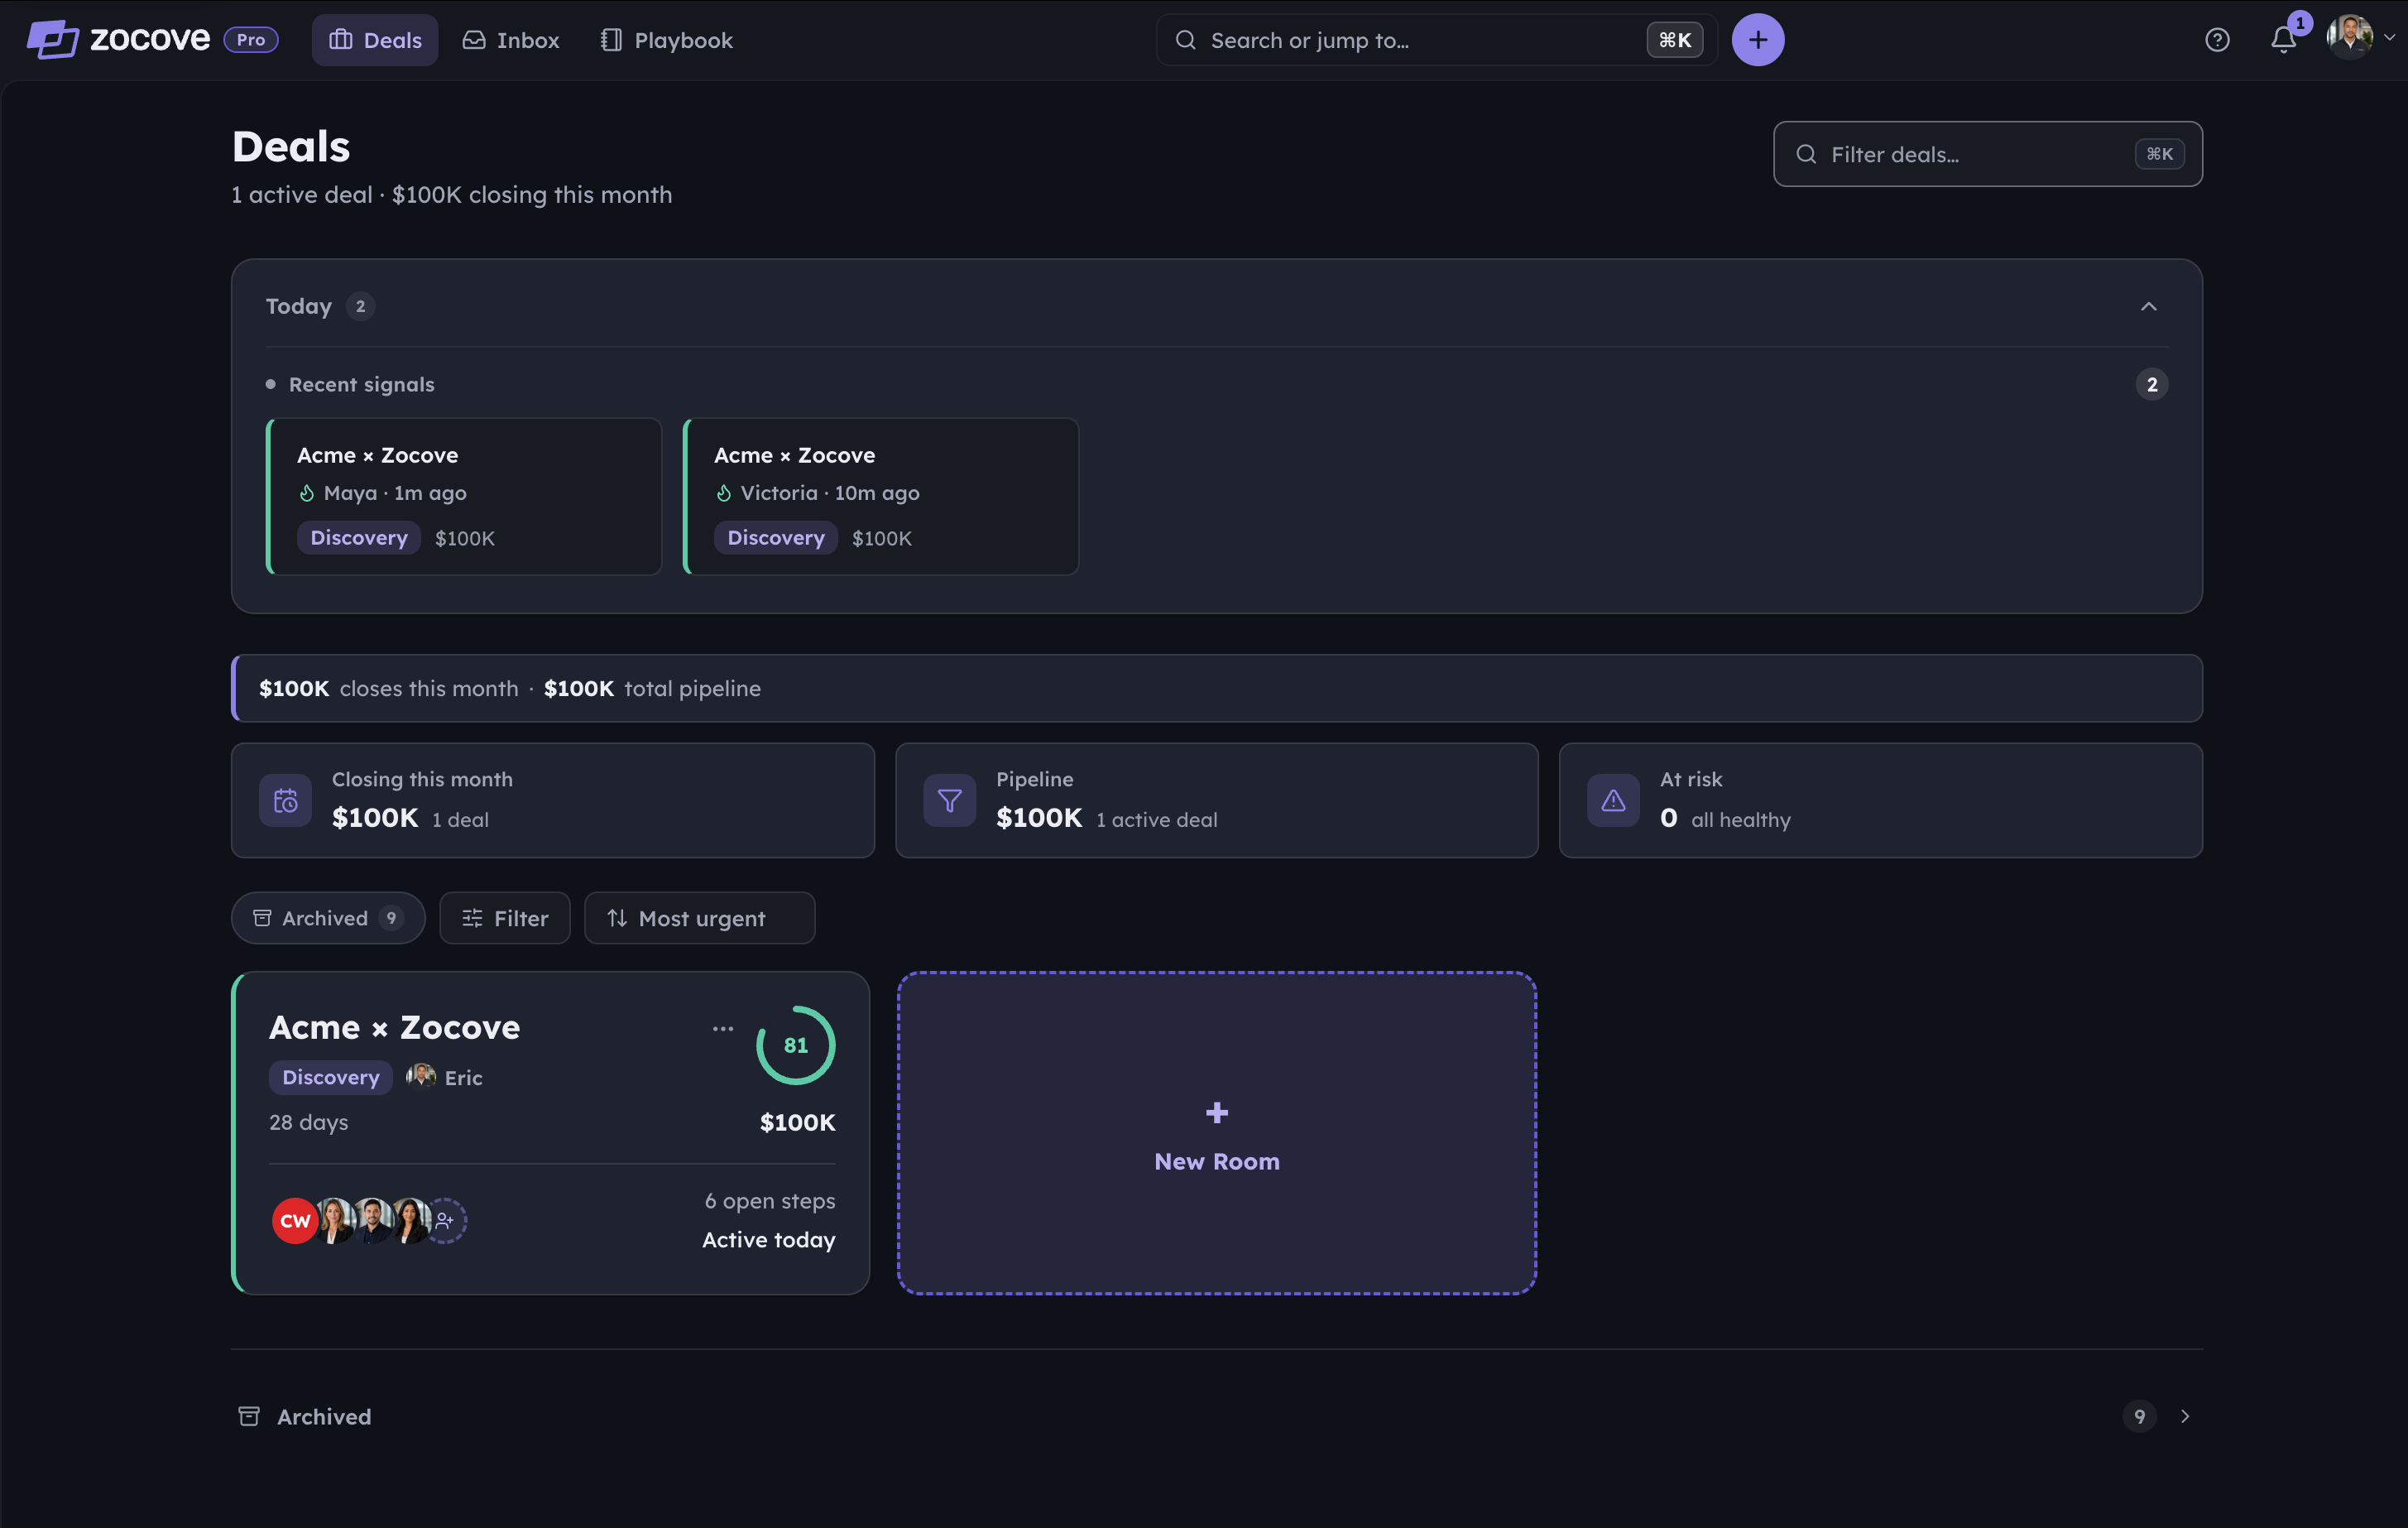Click the add member icon on deal card
The image size is (2408, 1528).
click(x=445, y=1221)
